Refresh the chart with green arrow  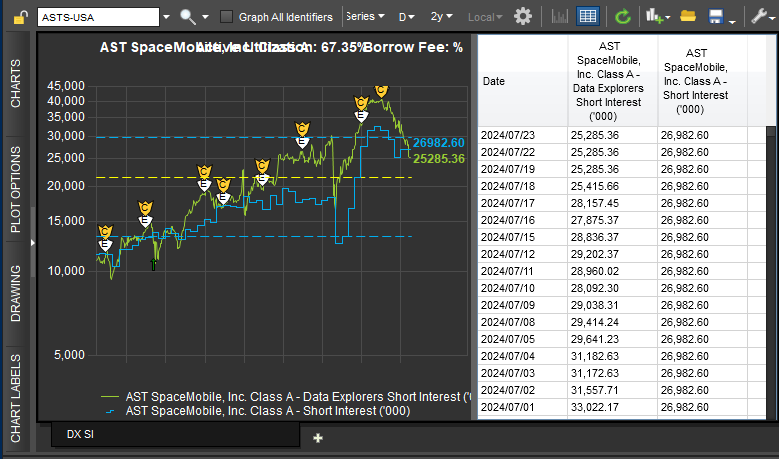(x=623, y=17)
